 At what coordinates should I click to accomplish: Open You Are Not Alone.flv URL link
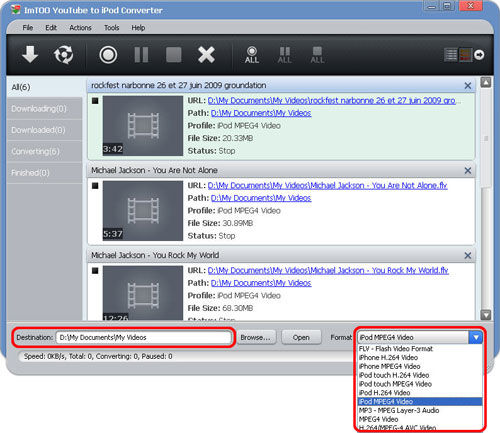327,185
